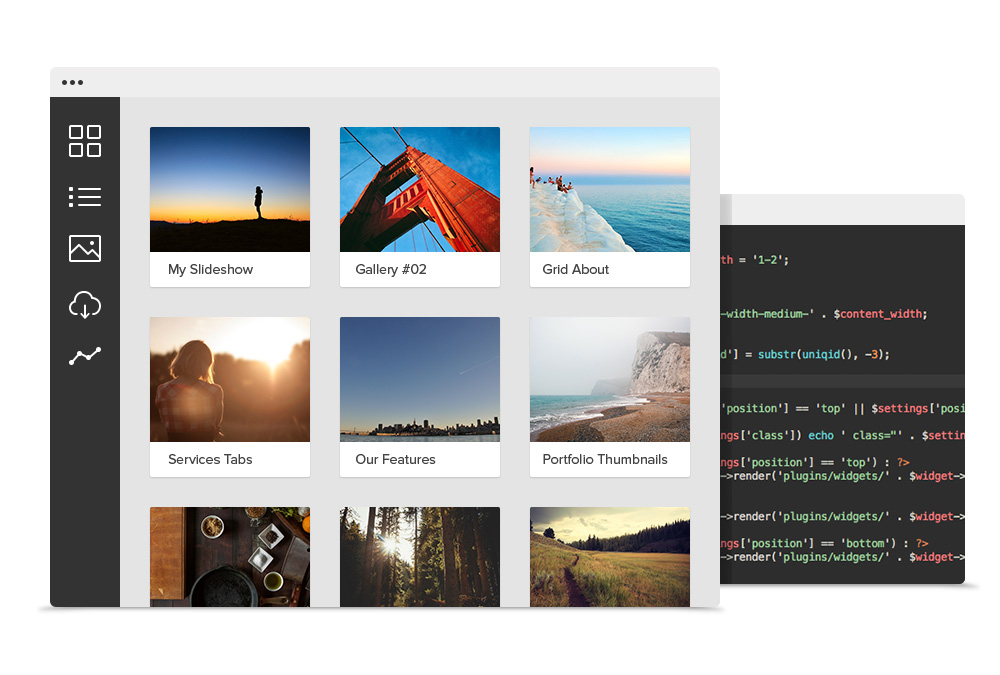
Task: Open the image media icon in sidebar
Action: [85, 249]
